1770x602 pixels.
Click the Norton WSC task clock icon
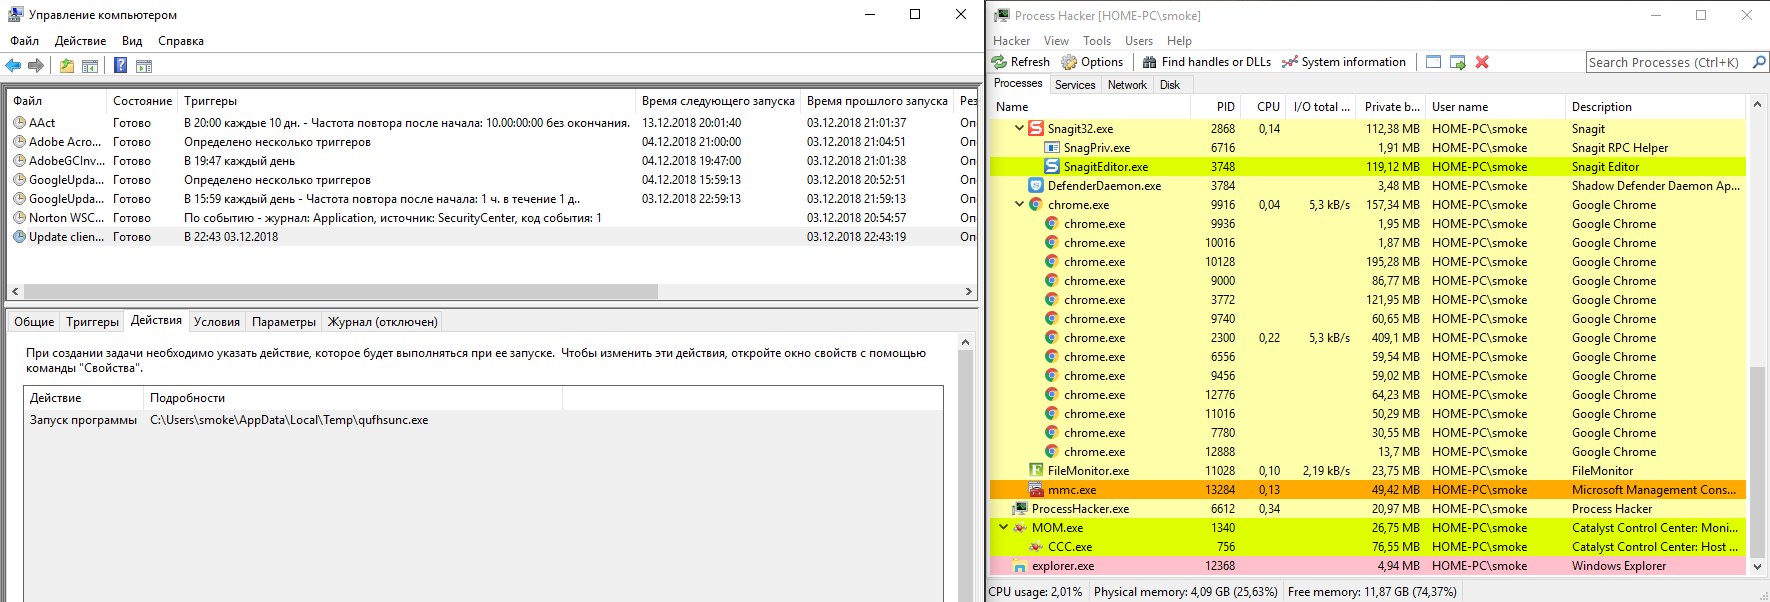pyautogui.click(x=19, y=218)
